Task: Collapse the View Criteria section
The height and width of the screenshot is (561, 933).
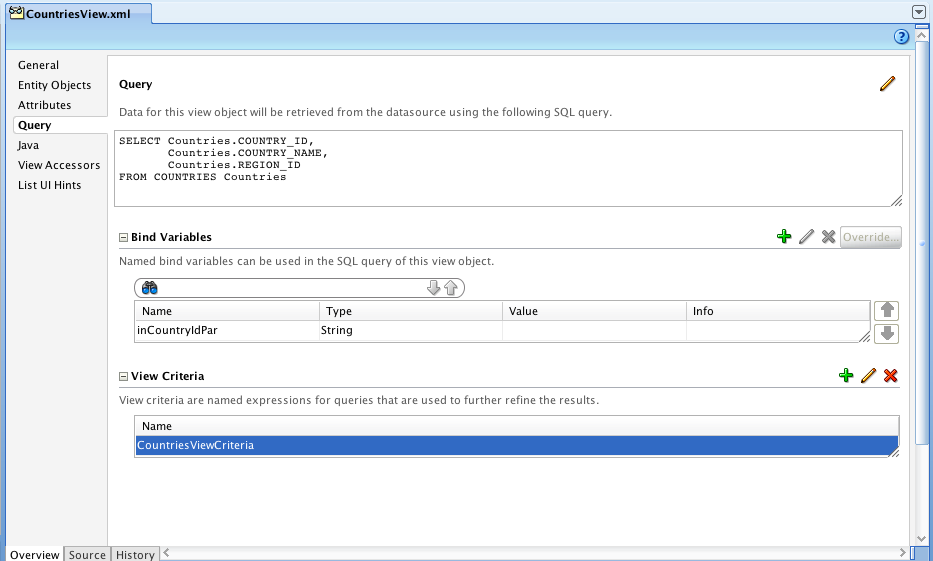Action: tap(123, 377)
